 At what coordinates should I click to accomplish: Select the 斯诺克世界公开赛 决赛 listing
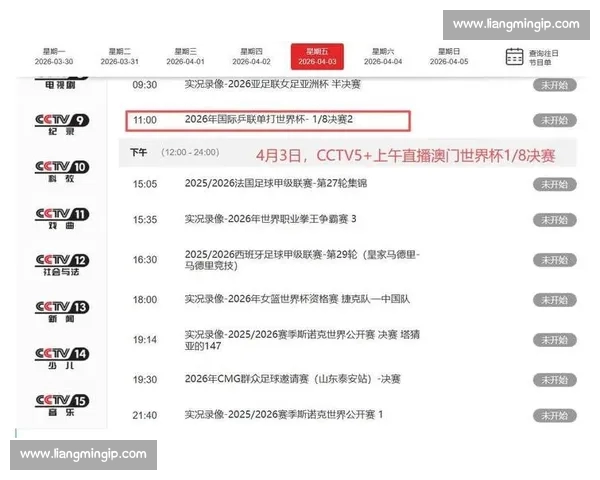pyautogui.click(x=302, y=340)
